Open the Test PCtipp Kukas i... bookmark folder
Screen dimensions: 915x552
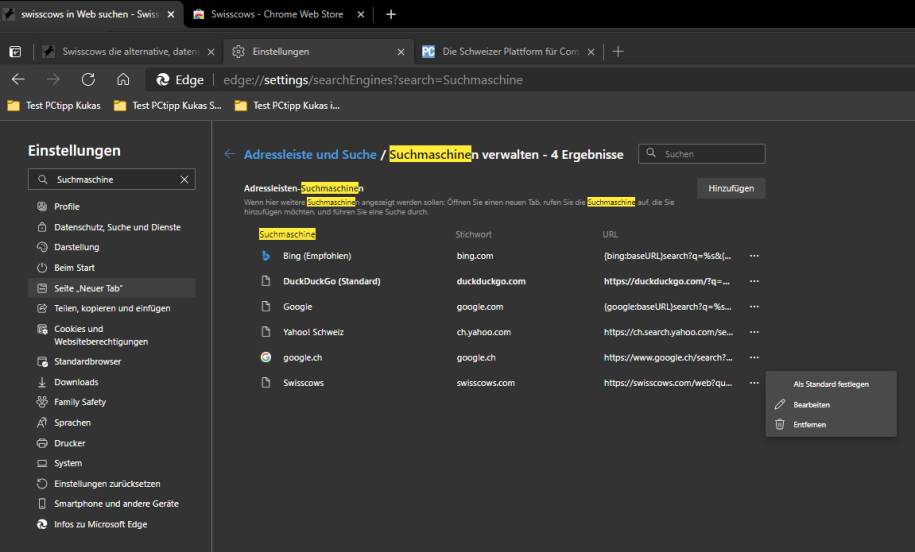287,106
